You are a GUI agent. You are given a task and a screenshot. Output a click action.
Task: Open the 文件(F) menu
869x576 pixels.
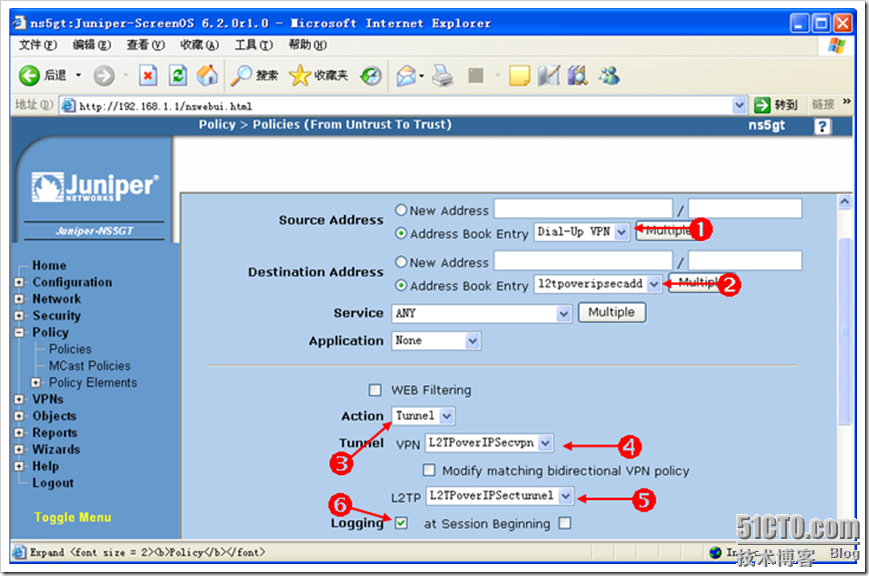click(37, 45)
